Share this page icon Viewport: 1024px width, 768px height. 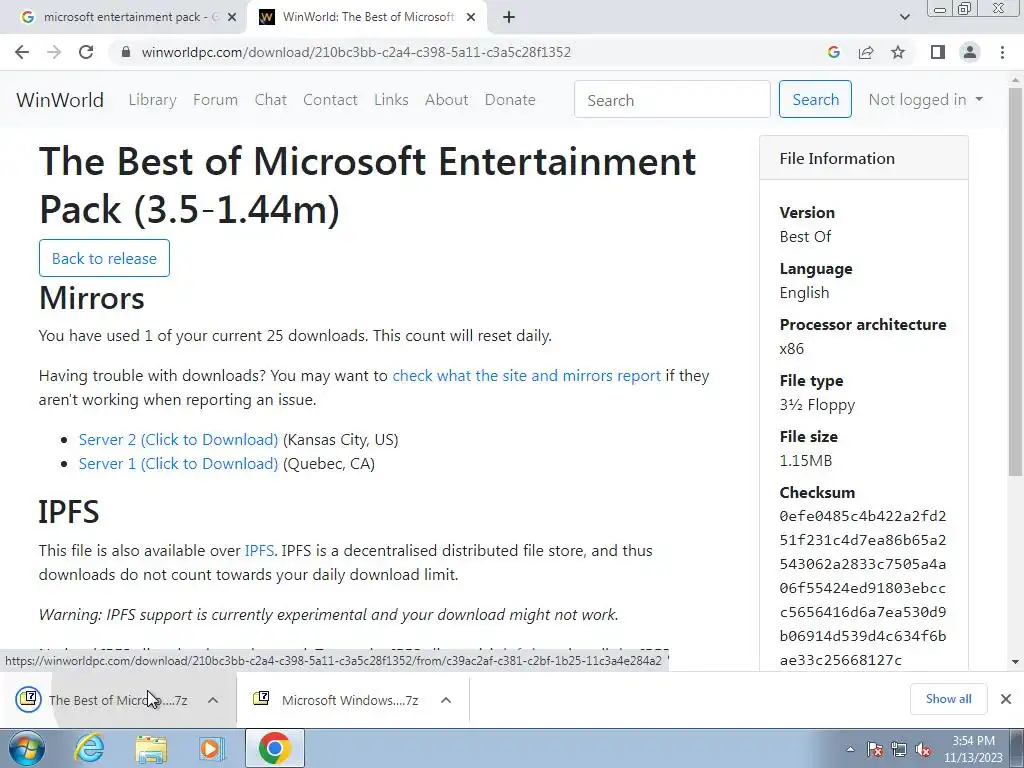coord(866,52)
